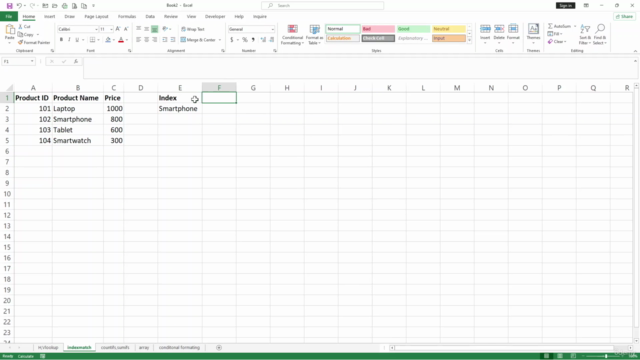The height and width of the screenshot is (360, 640).
Task: Open the File tab
Action: (x=9, y=17)
